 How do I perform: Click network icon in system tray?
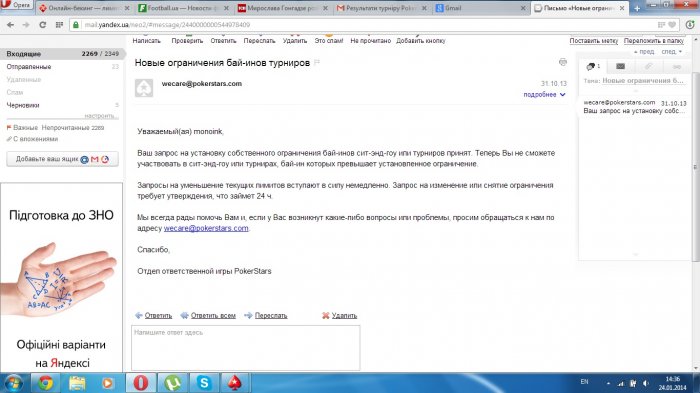pyautogui.click(x=621, y=383)
